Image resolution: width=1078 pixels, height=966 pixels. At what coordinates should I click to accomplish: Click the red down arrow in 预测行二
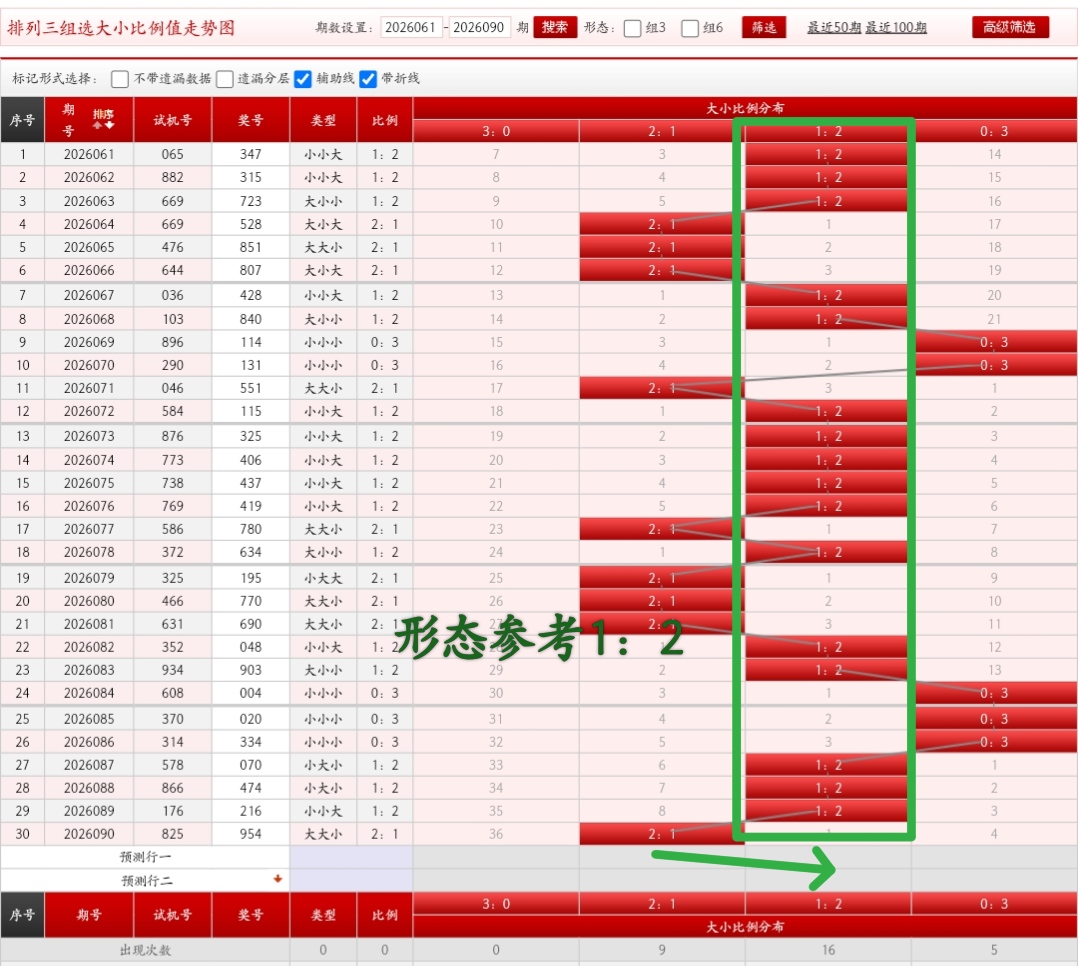point(278,880)
